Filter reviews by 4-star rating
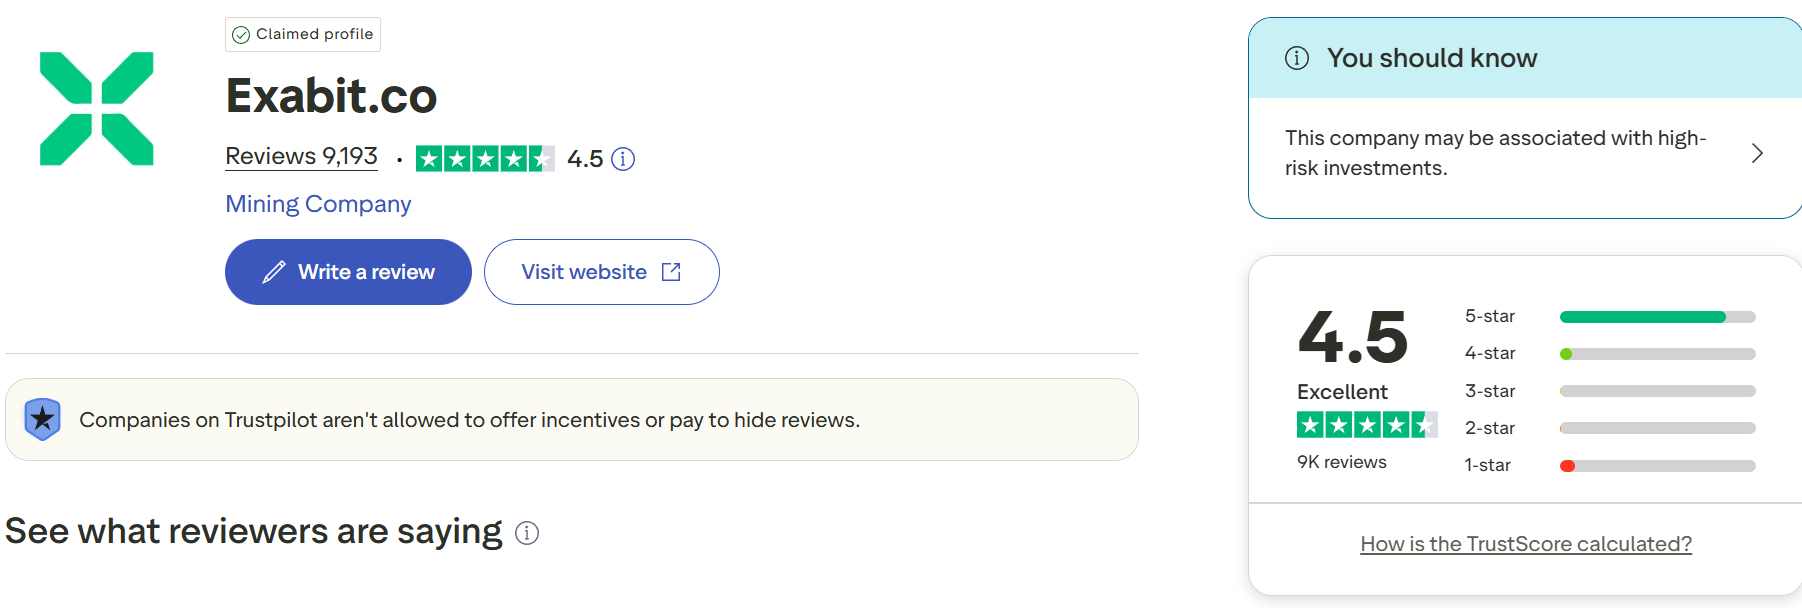The image size is (1802, 608). [x=1609, y=354]
